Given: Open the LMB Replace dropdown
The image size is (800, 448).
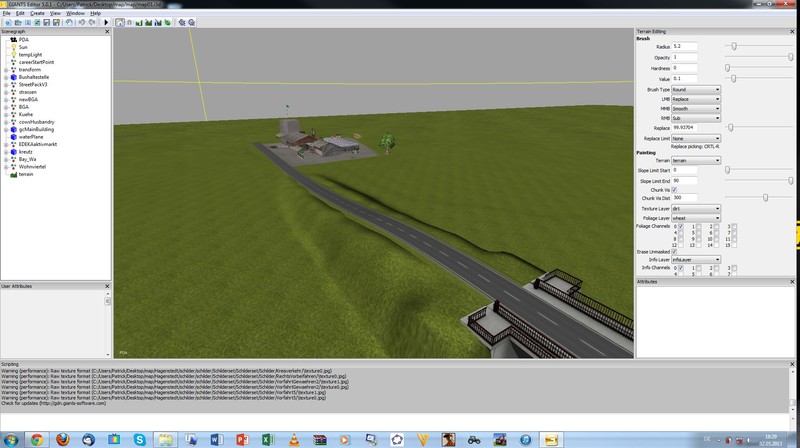Looking at the screenshot, I should click(x=696, y=99).
